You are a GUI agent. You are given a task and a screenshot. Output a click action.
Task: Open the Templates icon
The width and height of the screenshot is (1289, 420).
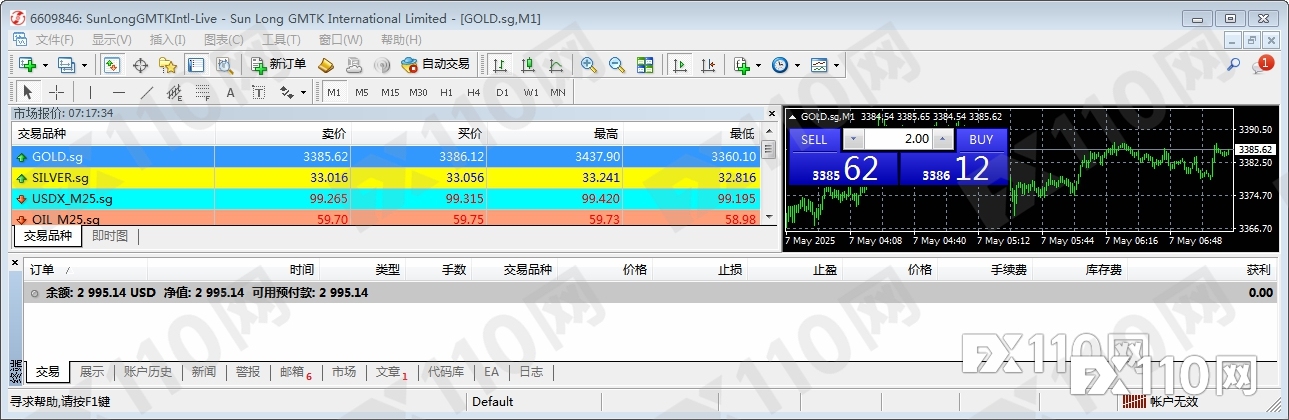[x=819, y=65]
